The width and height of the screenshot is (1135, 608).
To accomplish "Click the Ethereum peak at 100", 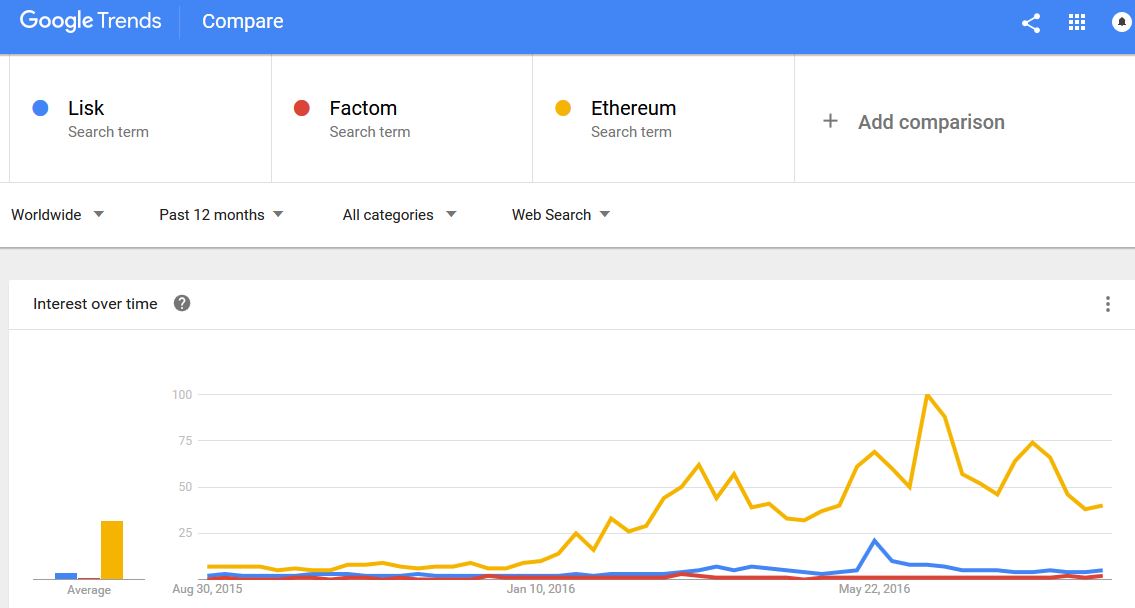I will point(927,395).
